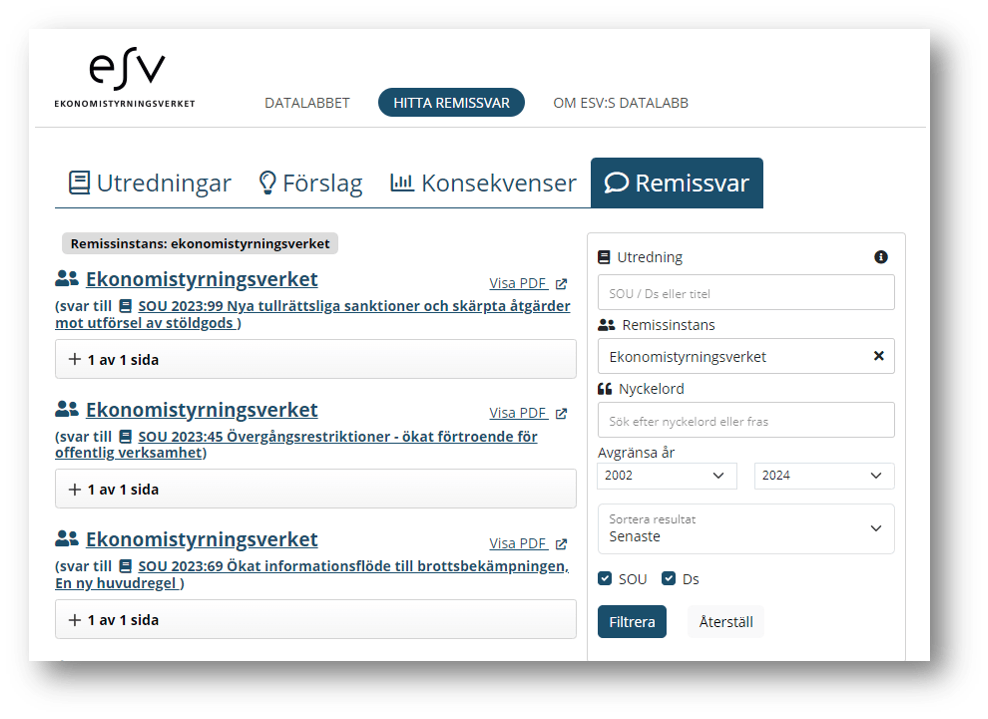The width and height of the screenshot is (988, 719).
Task: Click book icon before SOU 2023:99 title
Action: click(x=126, y=306)
